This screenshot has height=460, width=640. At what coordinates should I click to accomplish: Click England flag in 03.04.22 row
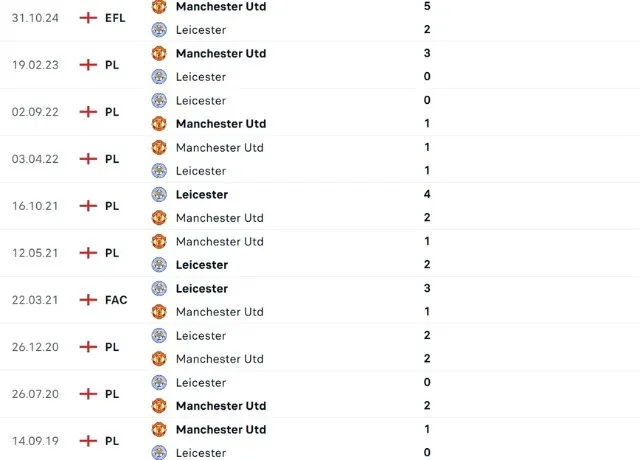click(88, 159)
